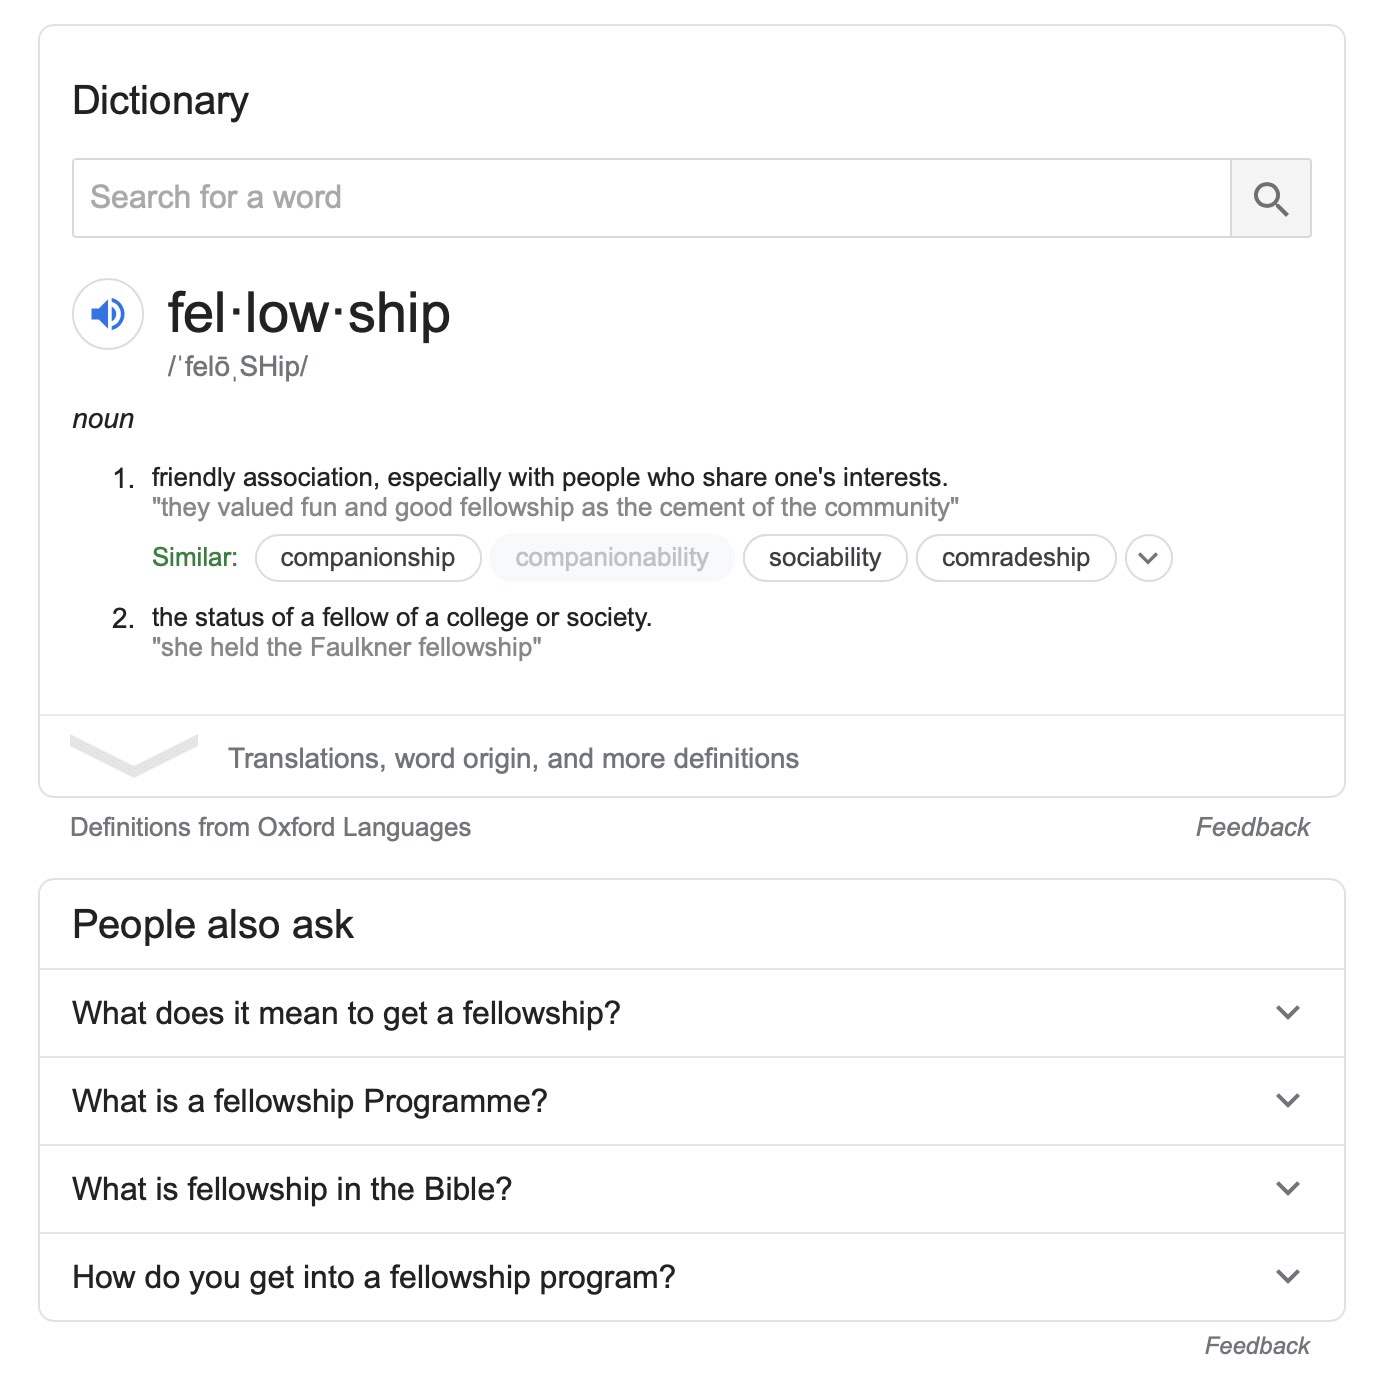Expand 'How do you get into a fellowship program?'
1376x1396 pixels.
691,1277
